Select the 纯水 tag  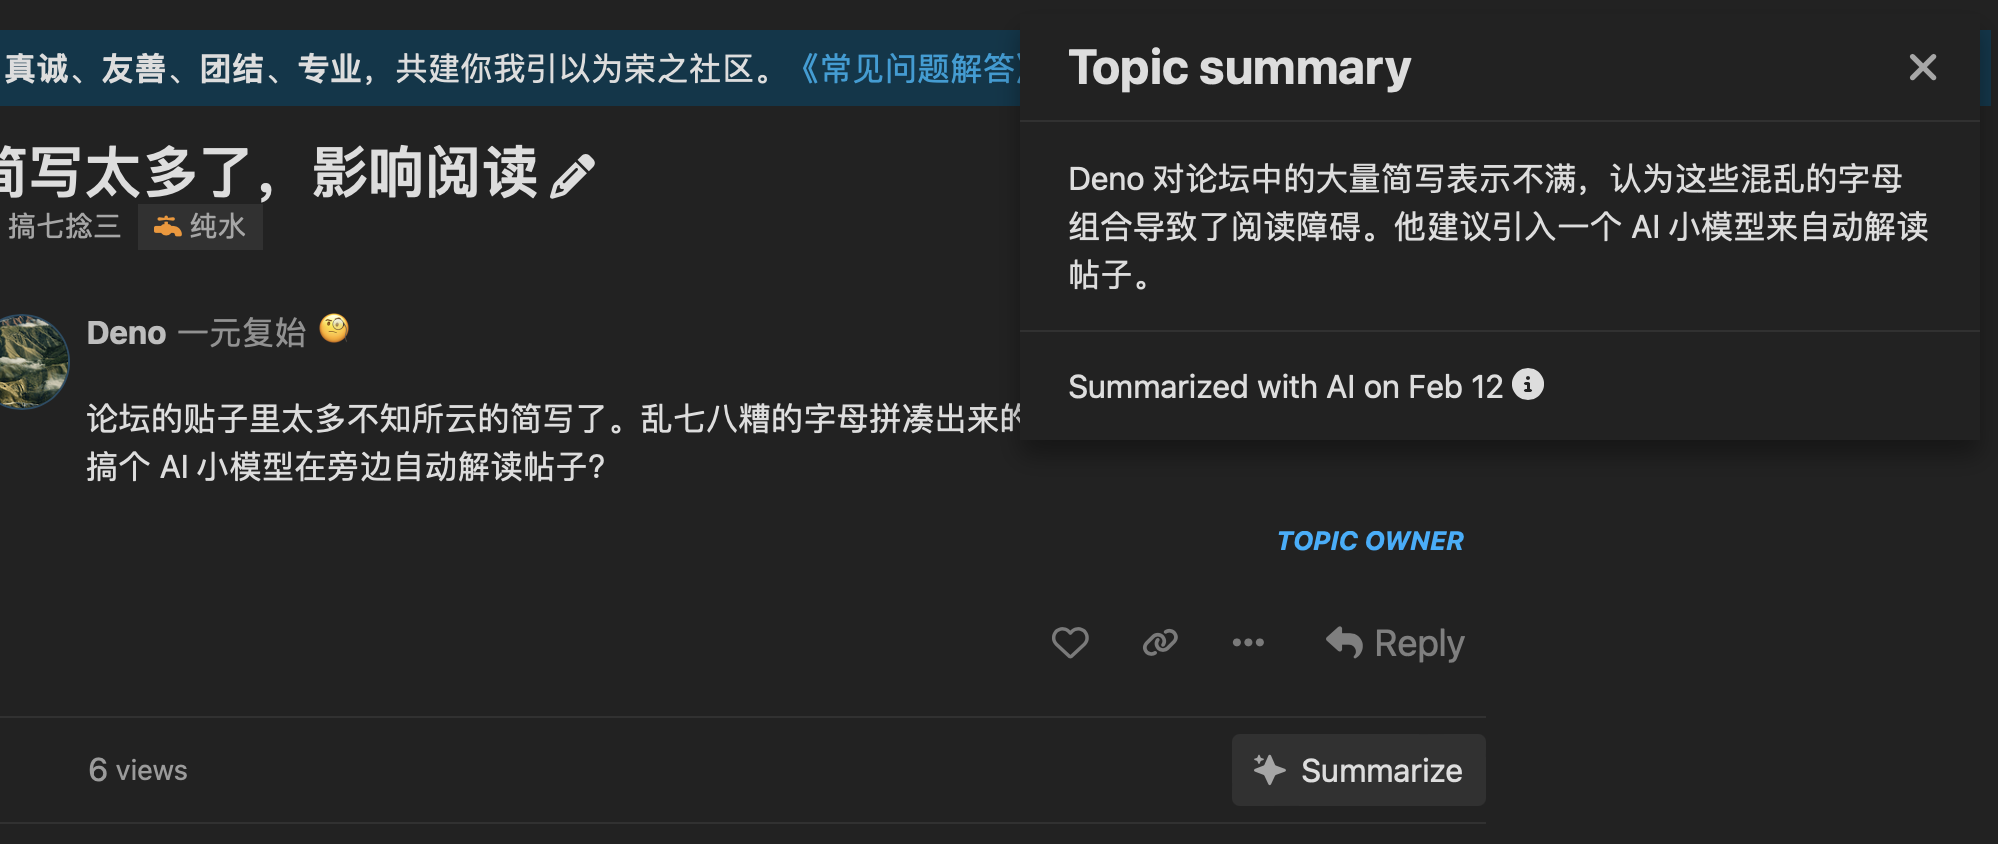(x=200, y=226)
